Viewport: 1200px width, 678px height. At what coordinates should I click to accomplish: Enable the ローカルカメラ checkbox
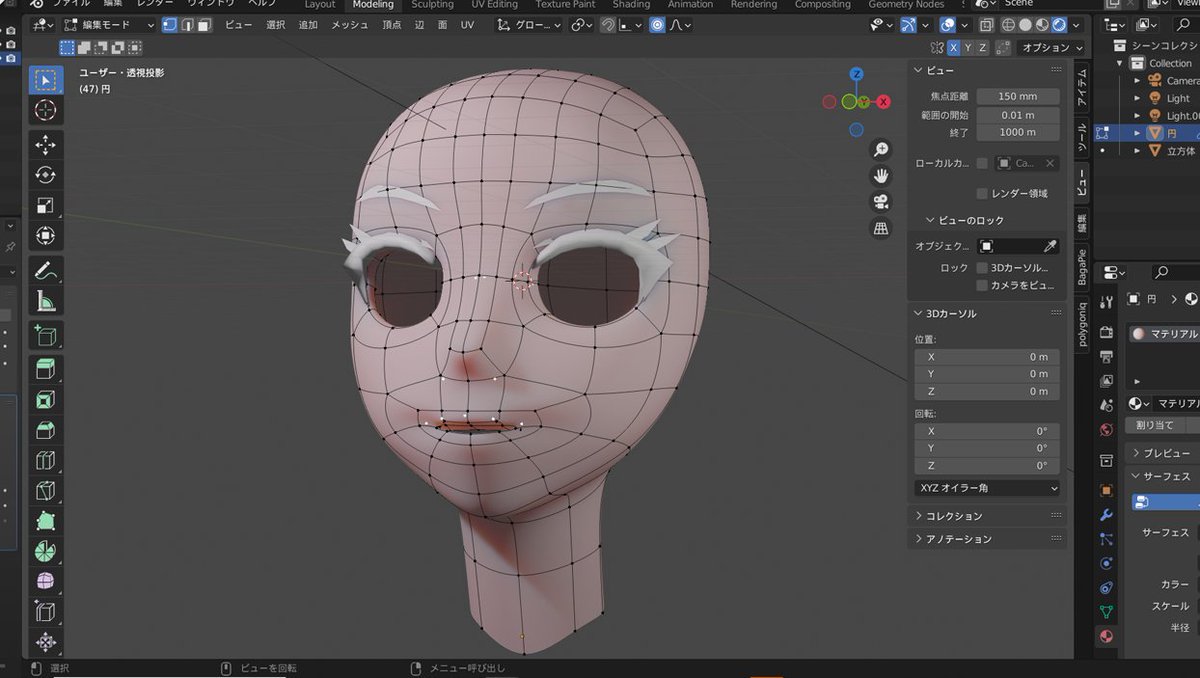pyautogui.click(x=982, y=163)
